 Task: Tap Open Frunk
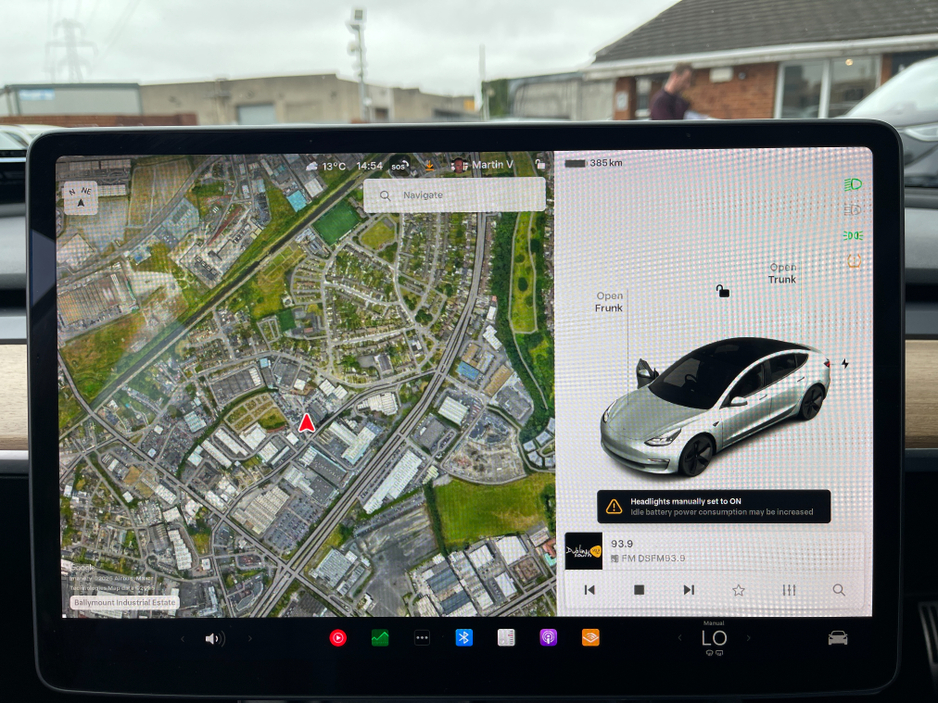(609, 302)
